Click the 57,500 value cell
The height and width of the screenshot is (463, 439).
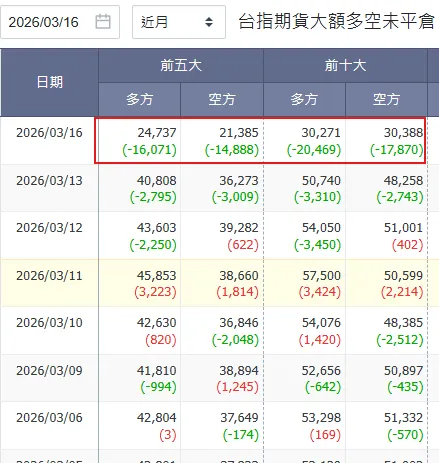click(304, 283)
